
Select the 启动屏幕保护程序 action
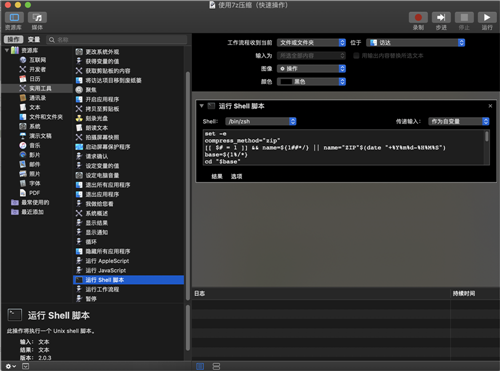103,147
